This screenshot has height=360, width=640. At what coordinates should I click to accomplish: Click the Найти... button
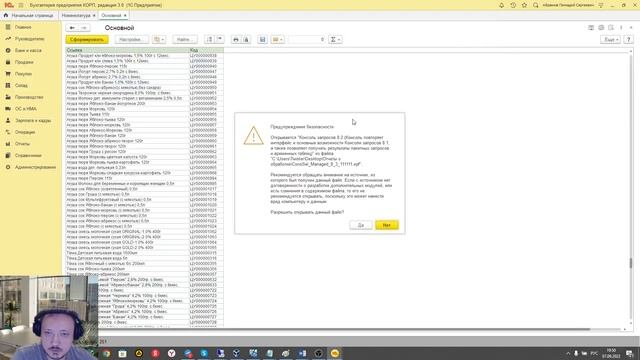[184, 40]
